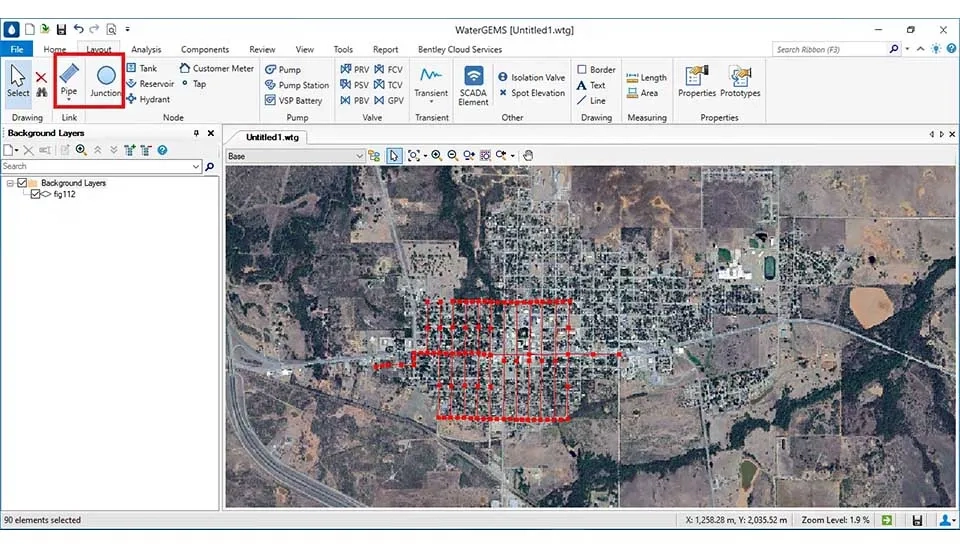Click the Search Ribbon input field
The image size is (960, 548).
coord(830,49)
